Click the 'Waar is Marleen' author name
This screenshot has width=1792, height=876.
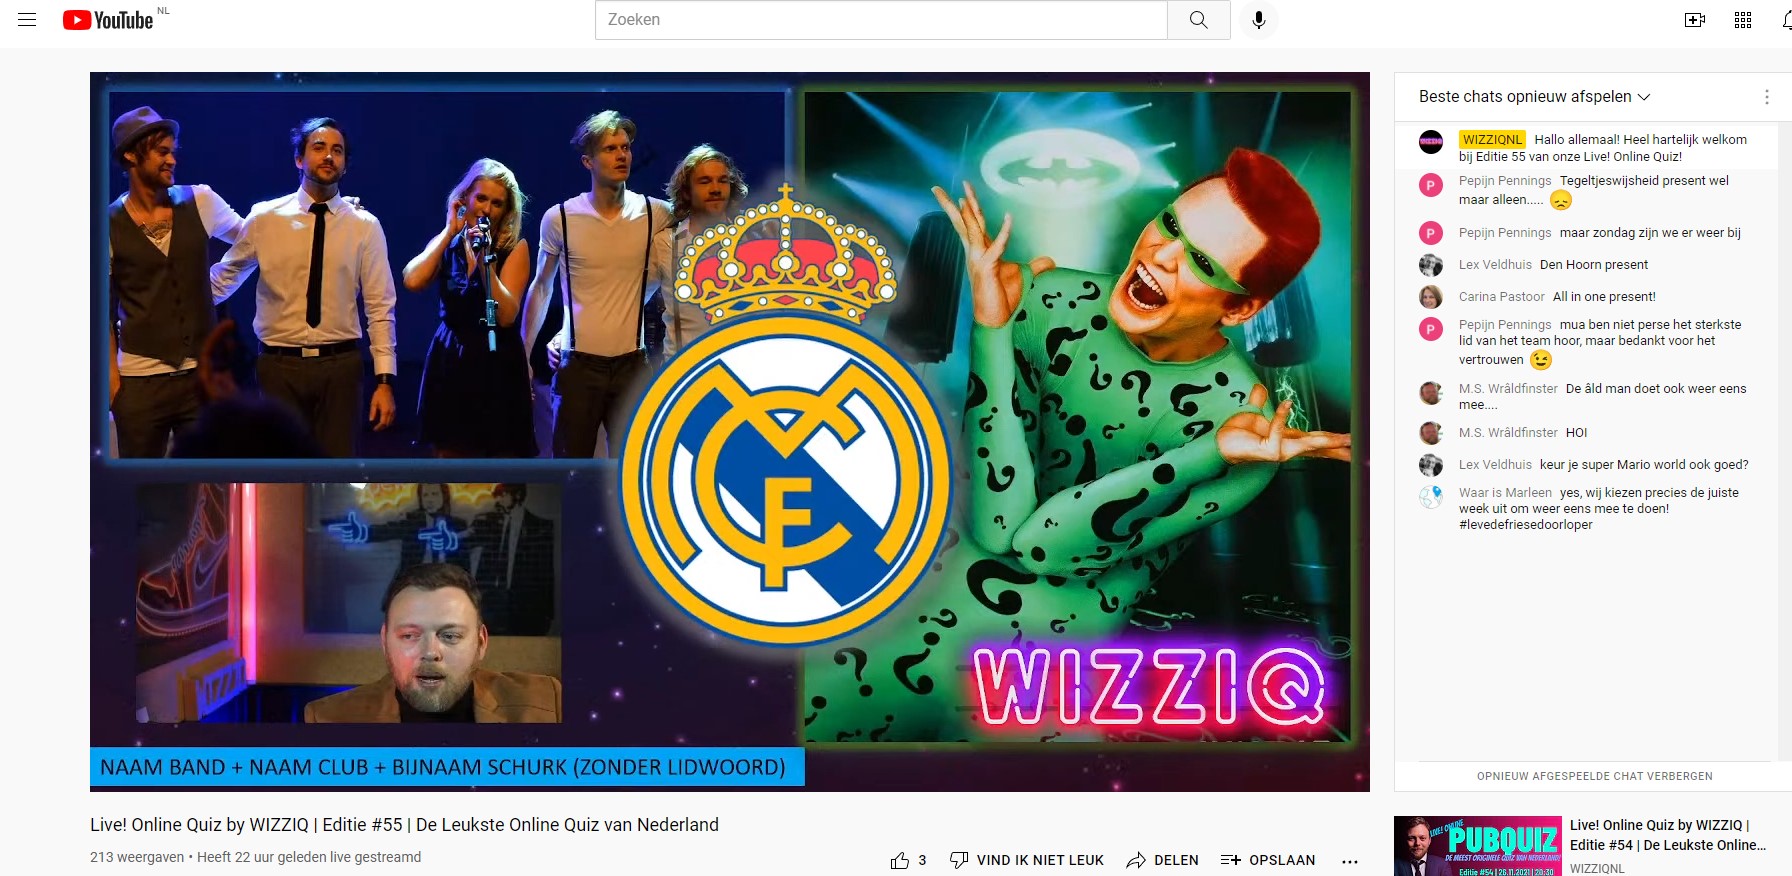pos(1505,493)
